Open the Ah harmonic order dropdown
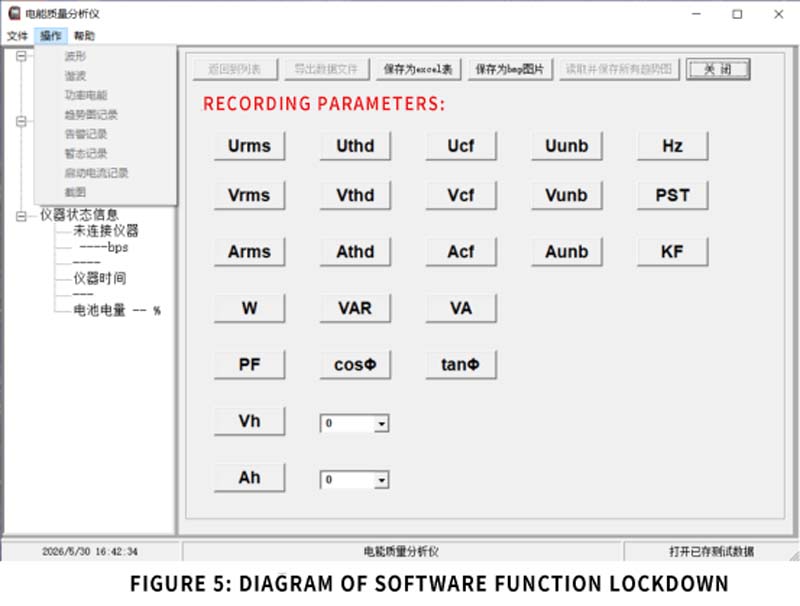Screen dimensions: 800x606 (x=381, y=480)
